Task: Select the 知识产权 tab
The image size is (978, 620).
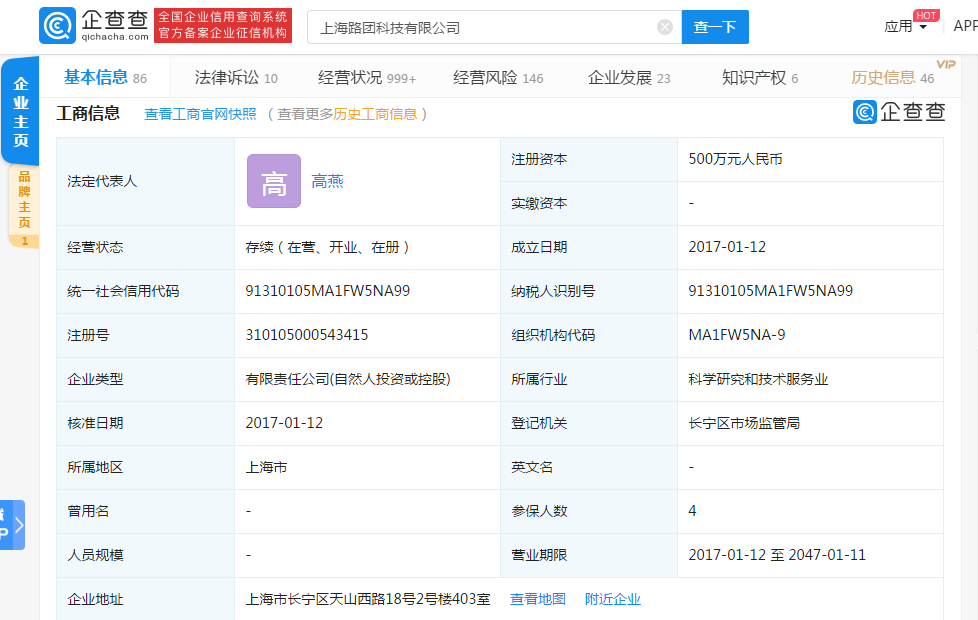Action: (760, 77)
